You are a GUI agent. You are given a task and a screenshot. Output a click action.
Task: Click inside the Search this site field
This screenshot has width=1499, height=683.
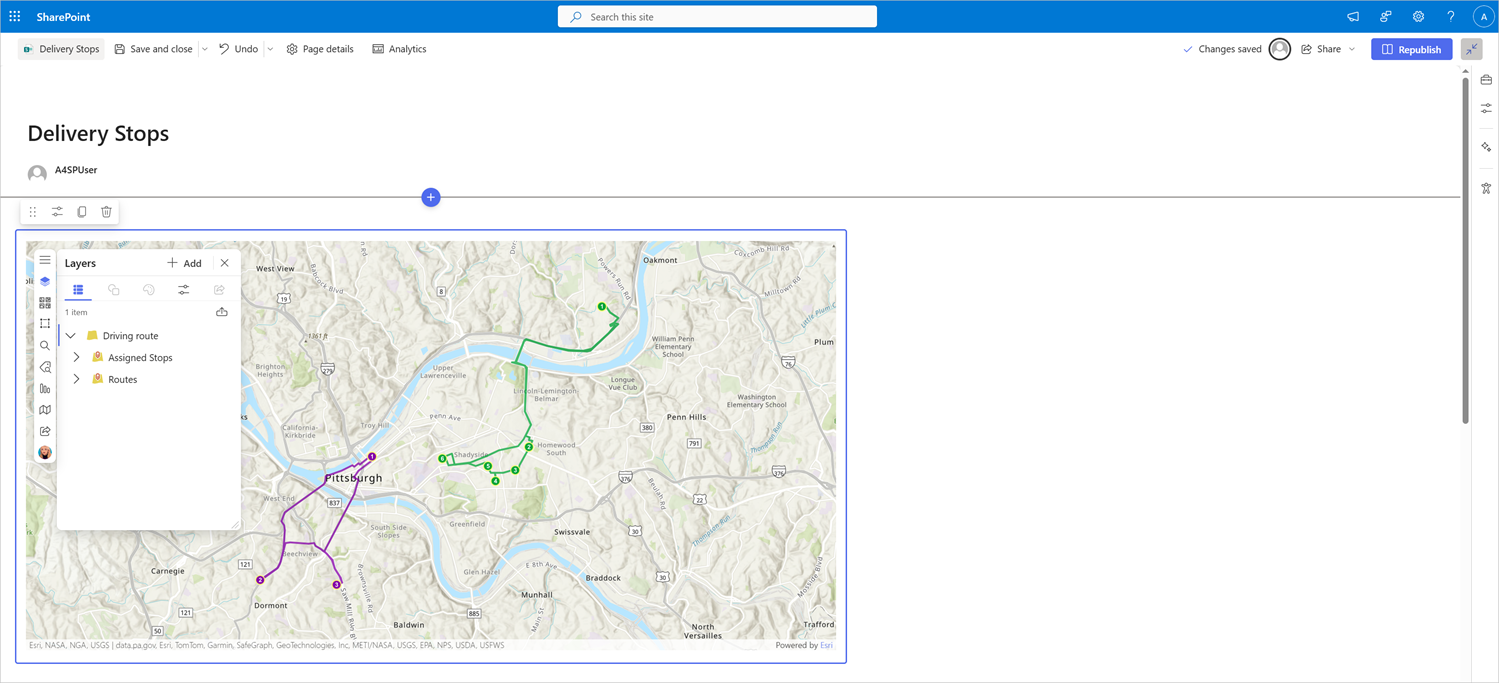pos(716,16)
